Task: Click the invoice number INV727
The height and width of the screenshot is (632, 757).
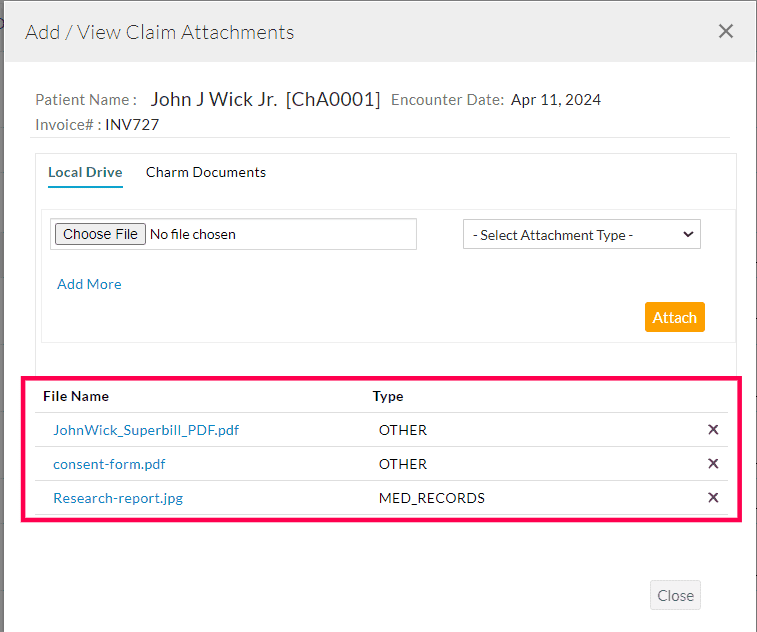Action: pyautogui.click(x=132, y=125)
